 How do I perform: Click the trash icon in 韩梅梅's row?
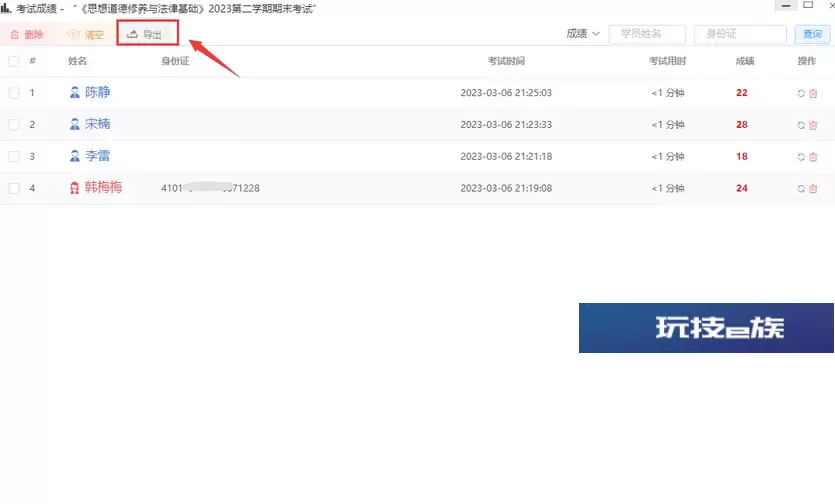(813, 189)
